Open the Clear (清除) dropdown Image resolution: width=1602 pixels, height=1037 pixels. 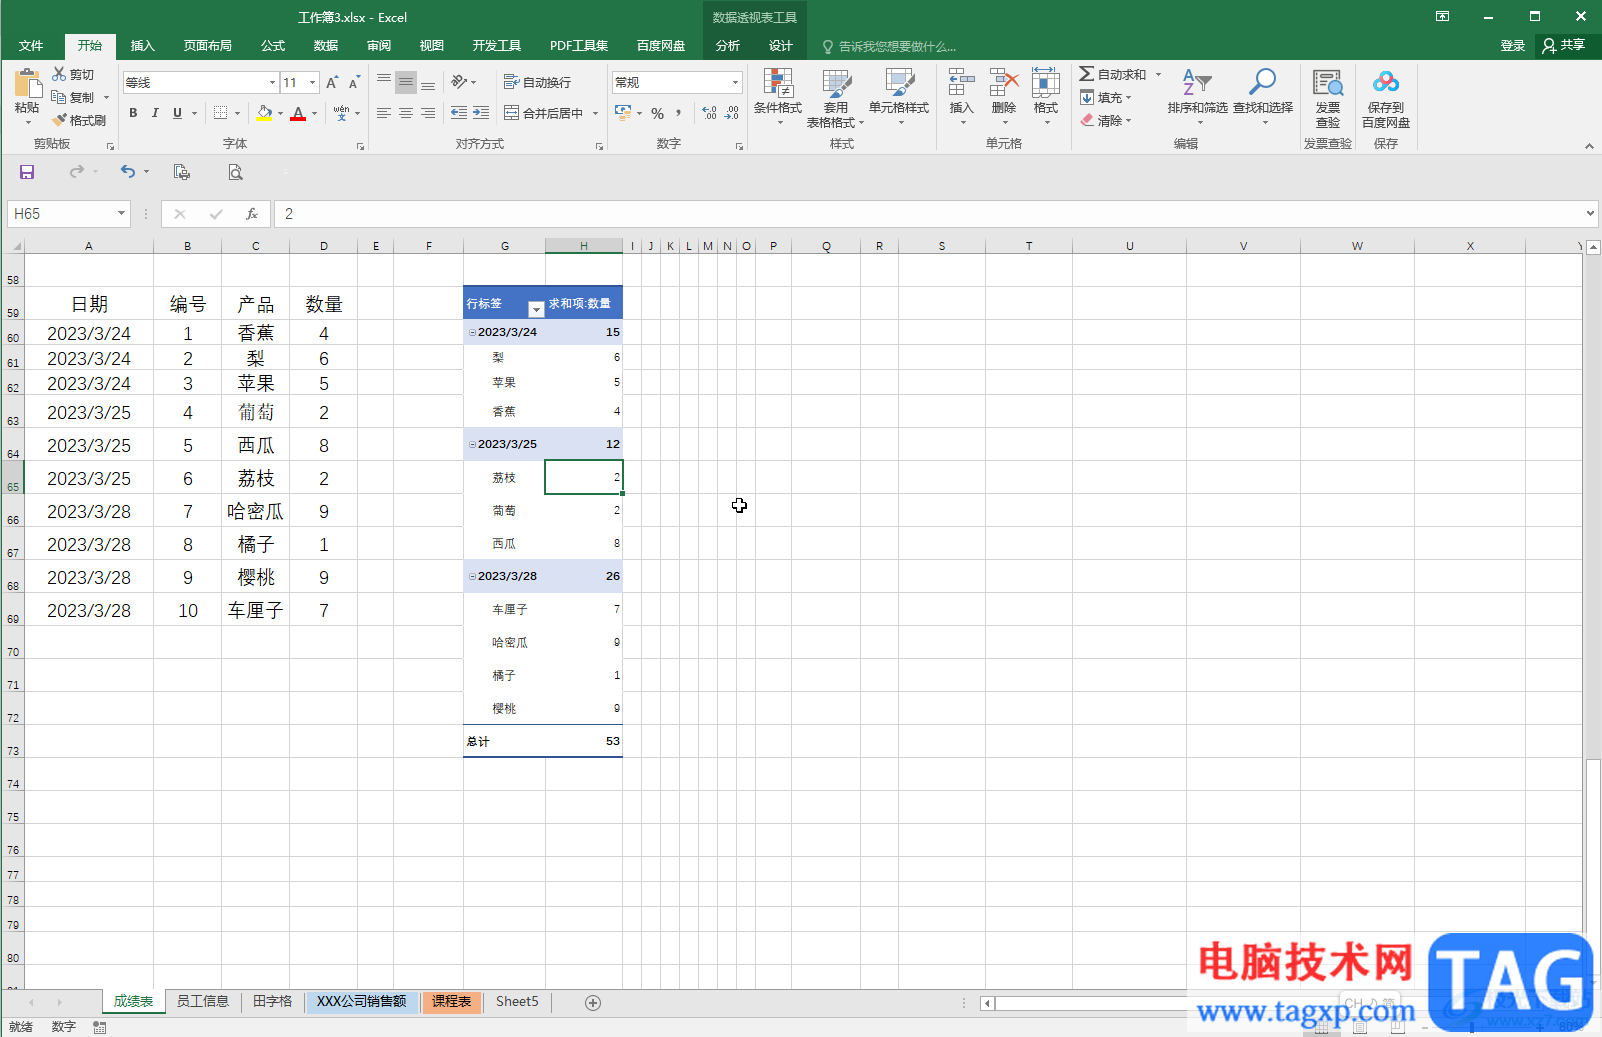tap(1106, 120)
